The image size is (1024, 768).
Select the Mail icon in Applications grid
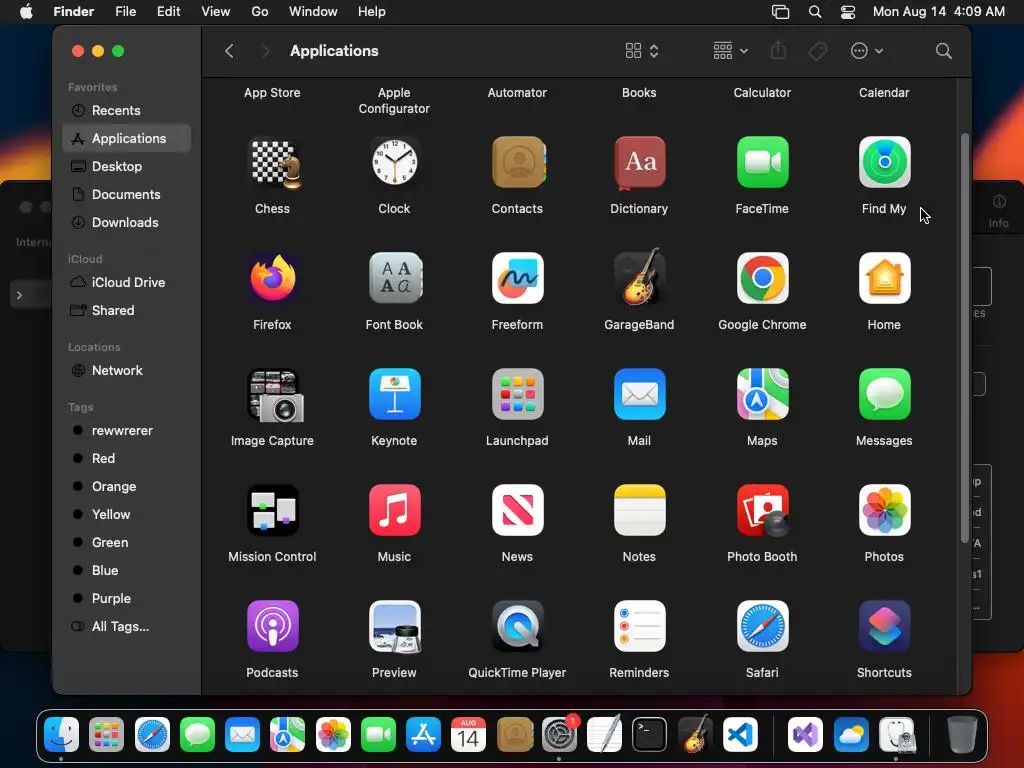tap(639, 394)
